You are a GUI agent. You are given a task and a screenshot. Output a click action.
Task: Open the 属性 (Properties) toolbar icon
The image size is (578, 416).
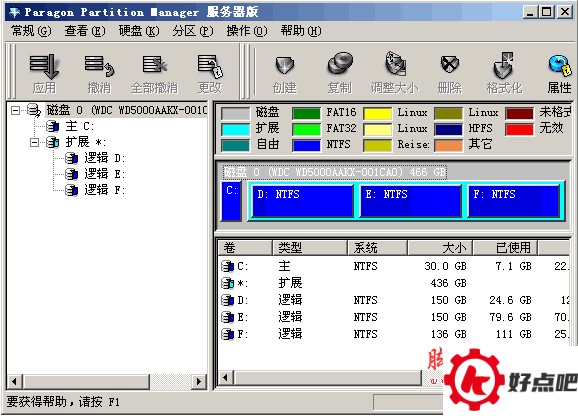[x=559, y=66]
